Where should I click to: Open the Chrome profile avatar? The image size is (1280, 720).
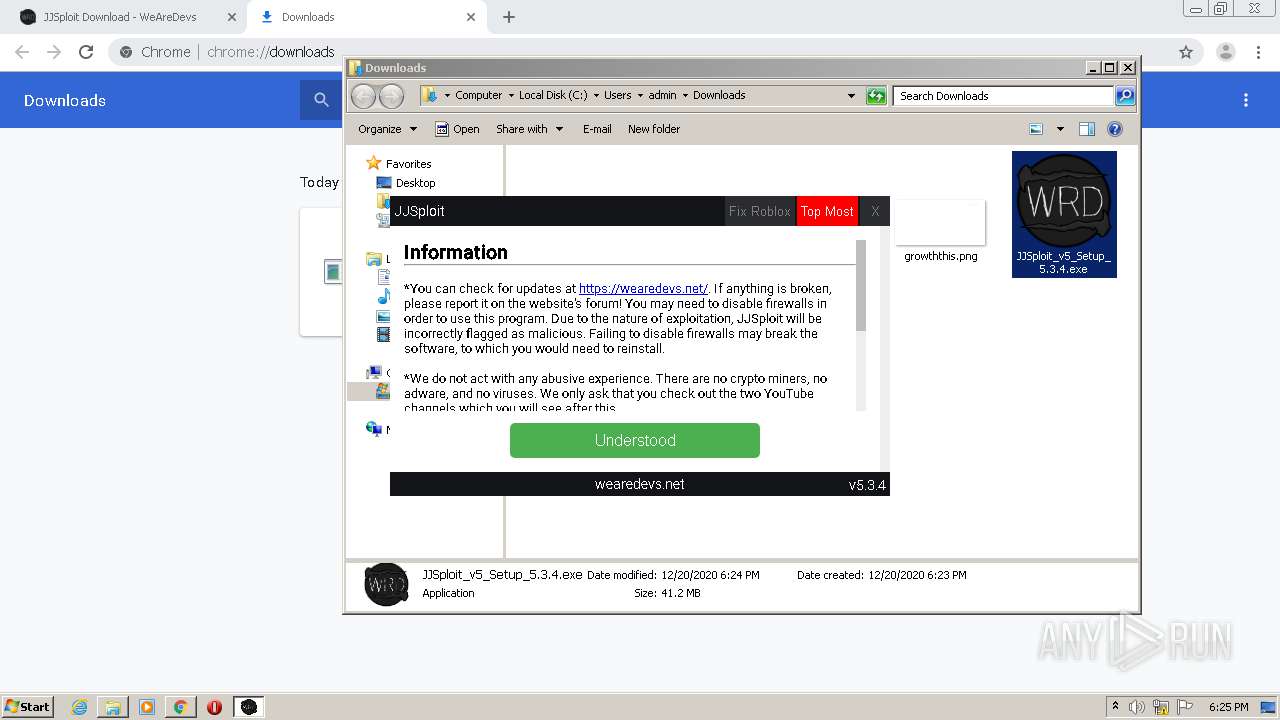click(1226, 52)
